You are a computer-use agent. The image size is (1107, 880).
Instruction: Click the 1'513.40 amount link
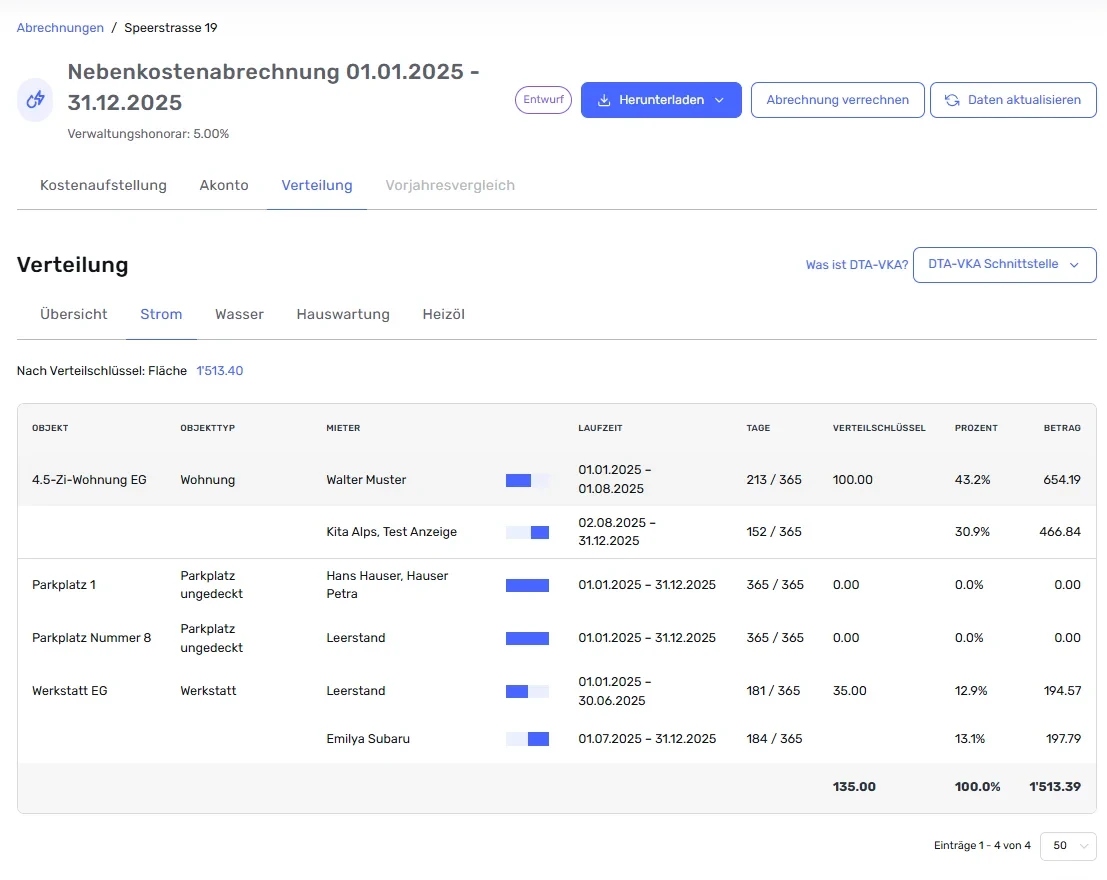pos(220,371)
